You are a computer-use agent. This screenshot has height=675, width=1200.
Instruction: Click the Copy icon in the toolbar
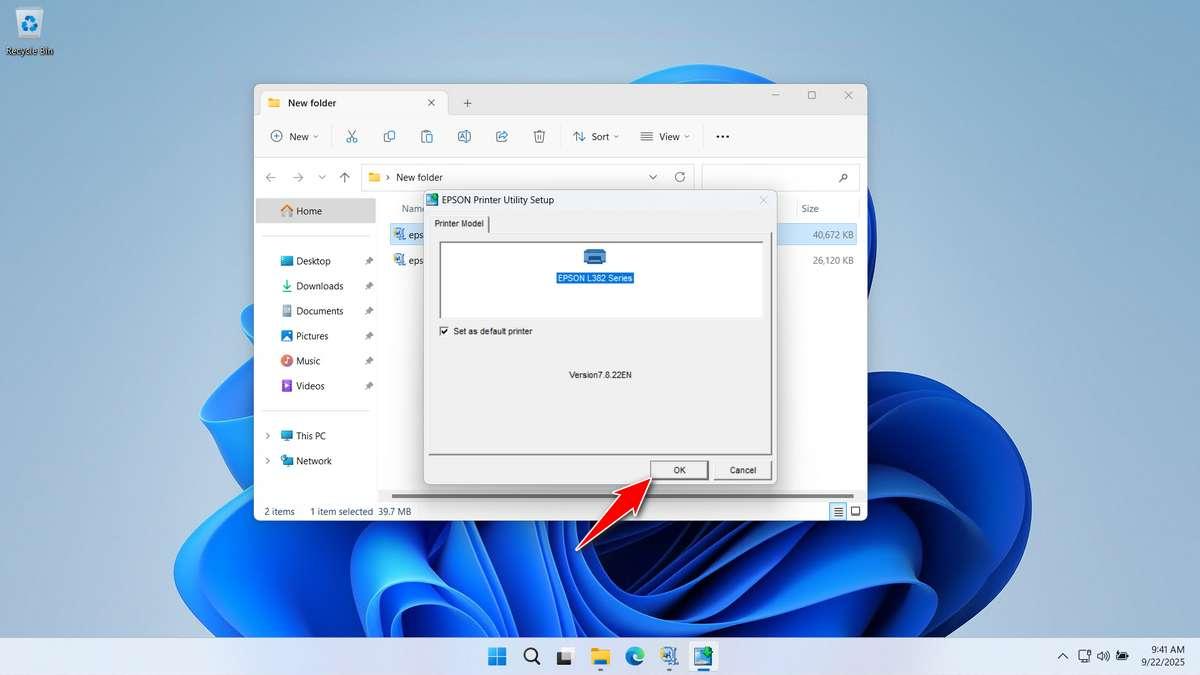tap(389, 136)
